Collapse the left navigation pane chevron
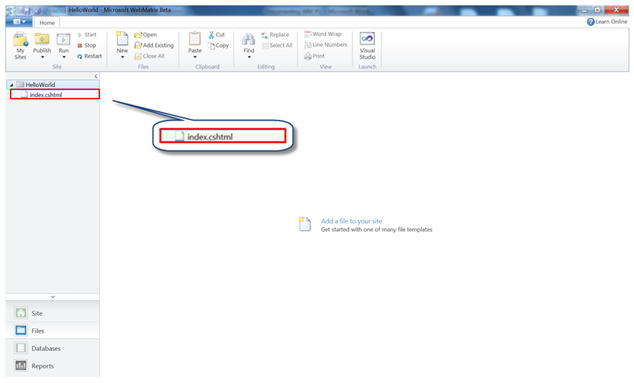 (x=95, y=76)
